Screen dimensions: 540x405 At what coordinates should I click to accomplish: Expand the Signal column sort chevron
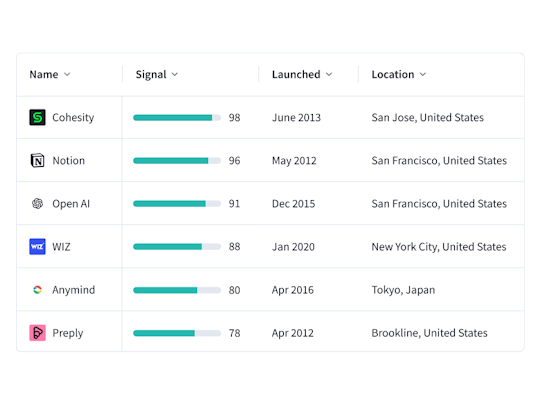(x=175, y=74)
